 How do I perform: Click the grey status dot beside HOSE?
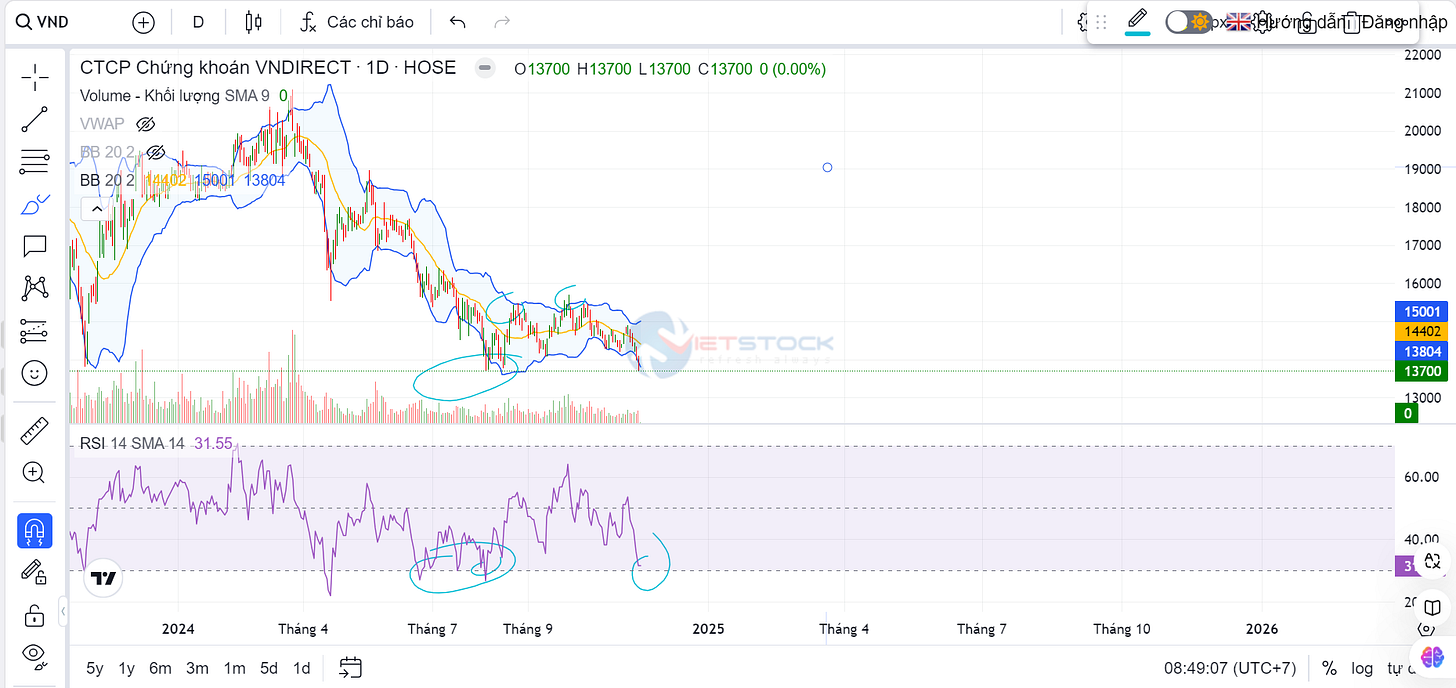click(485, 69)
